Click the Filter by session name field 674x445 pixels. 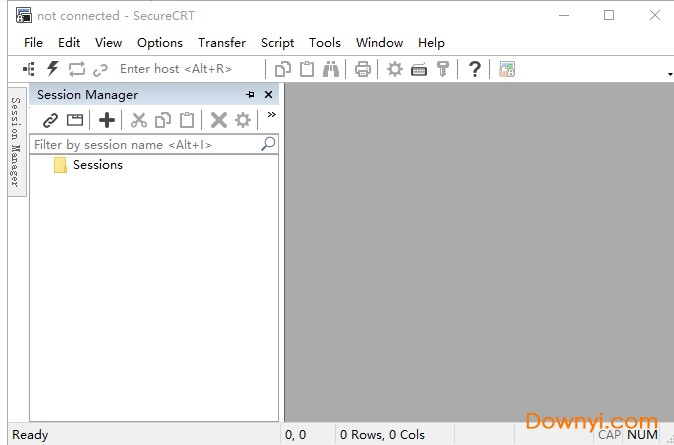[145, 145]
